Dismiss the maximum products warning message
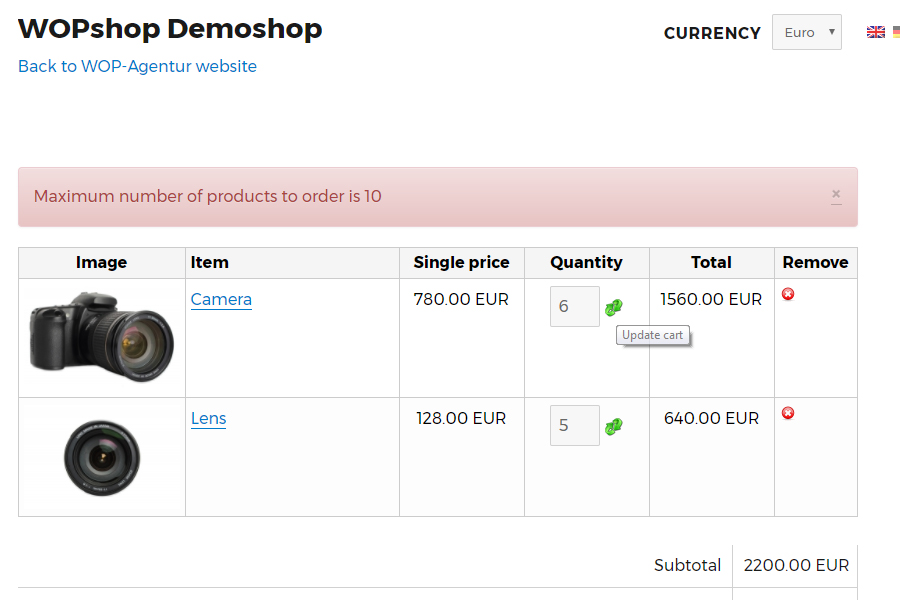 tap(836, 194)
